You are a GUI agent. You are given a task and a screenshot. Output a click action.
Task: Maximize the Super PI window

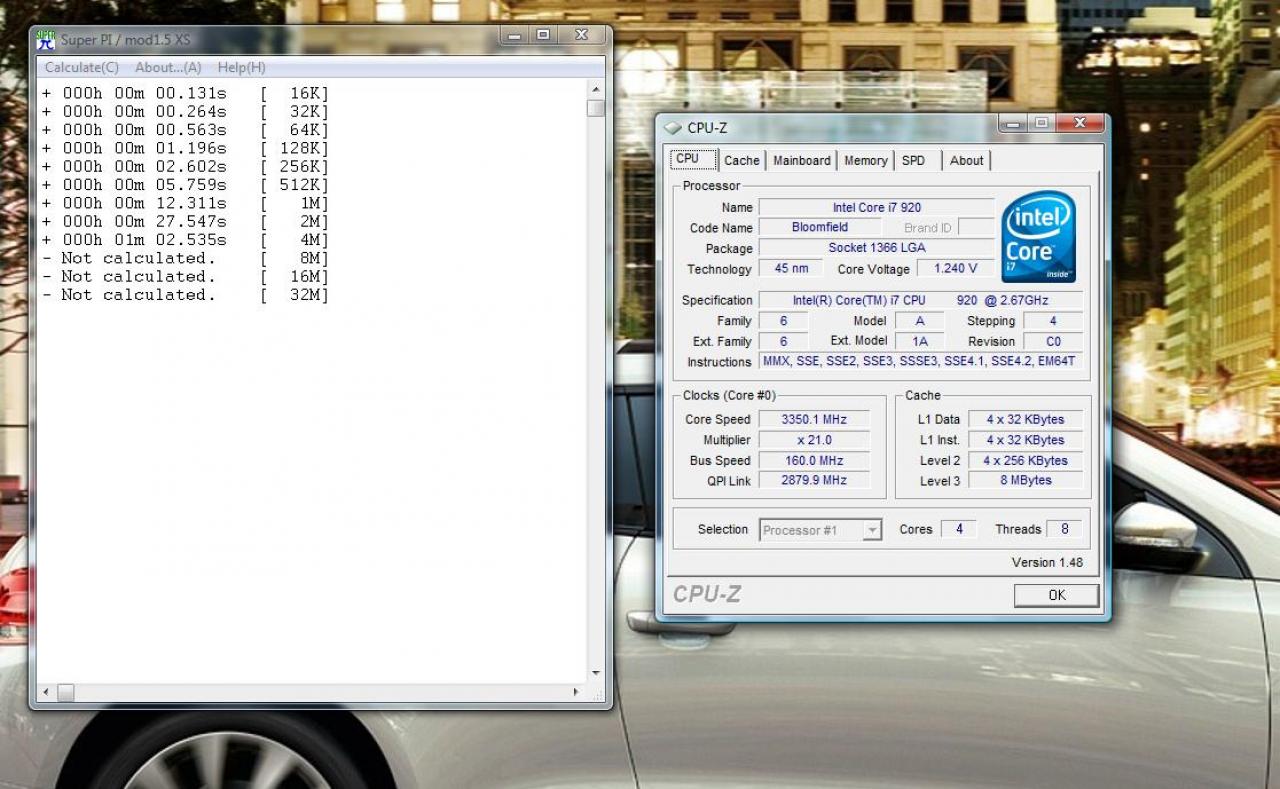pos(543,35)
